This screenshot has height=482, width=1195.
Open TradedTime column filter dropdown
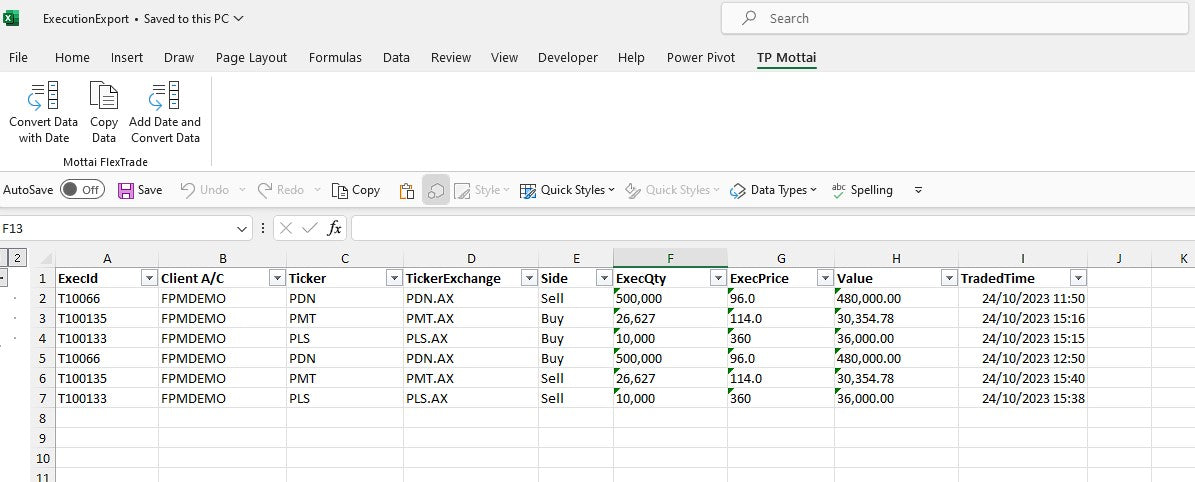point(1078,278)
